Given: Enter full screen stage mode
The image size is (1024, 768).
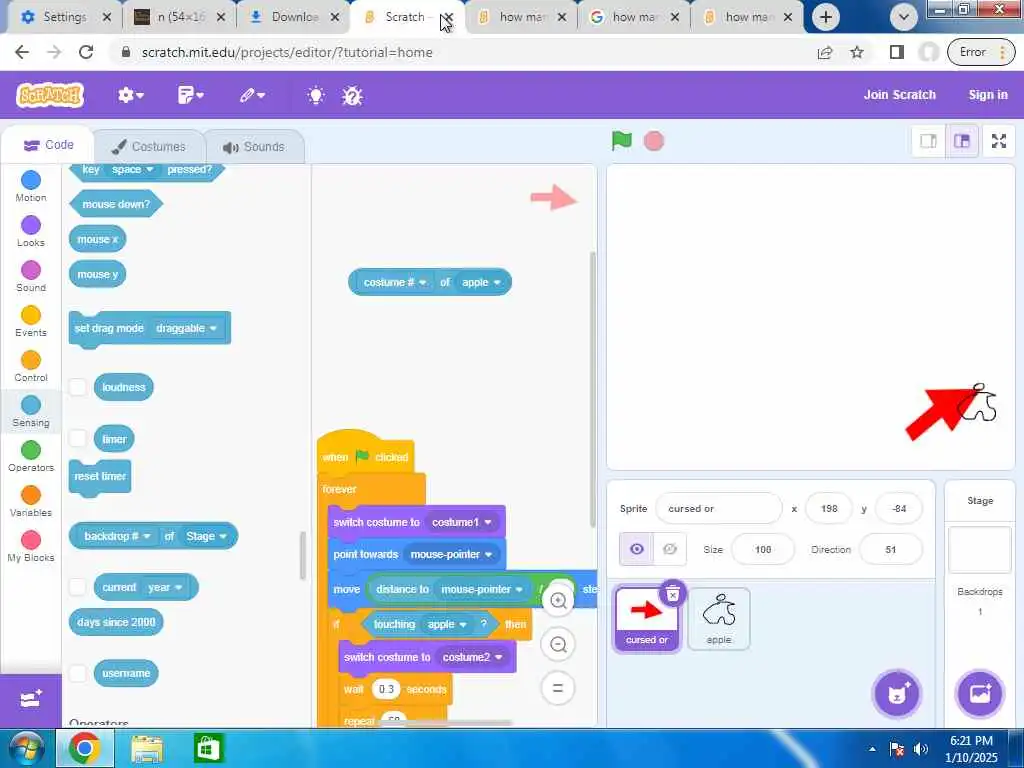Looking at the screenshot, I should 999,141.
